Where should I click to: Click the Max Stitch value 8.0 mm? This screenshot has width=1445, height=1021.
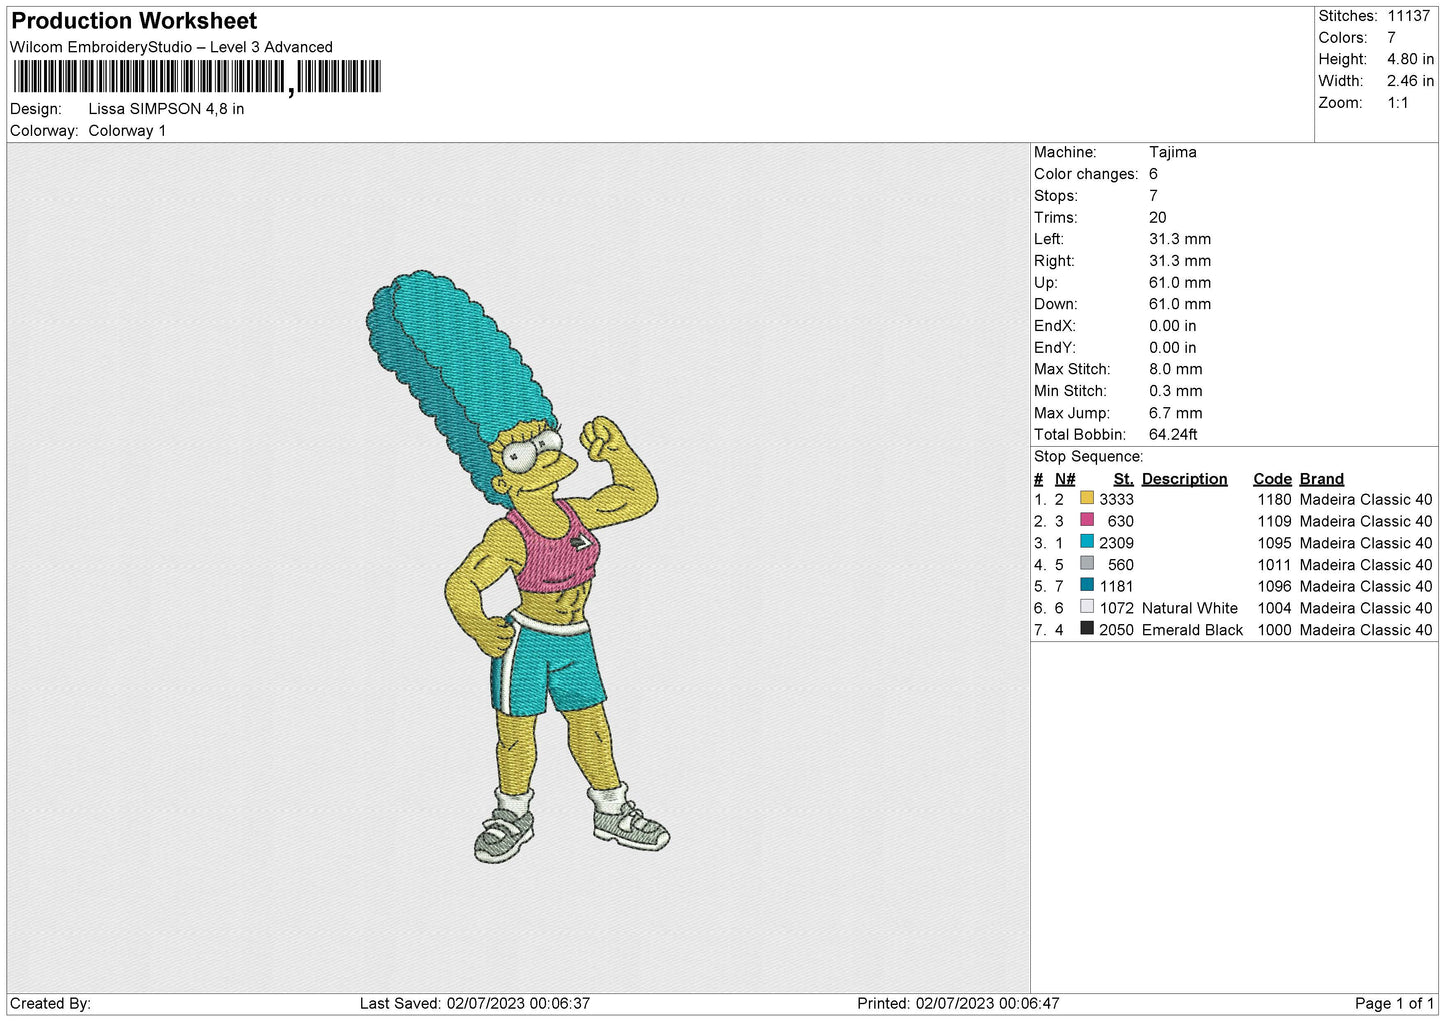coord(1175,369)
